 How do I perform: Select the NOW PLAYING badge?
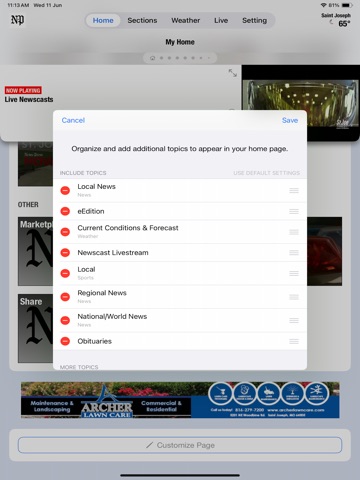pyautogui.click(x=23, y=90)
